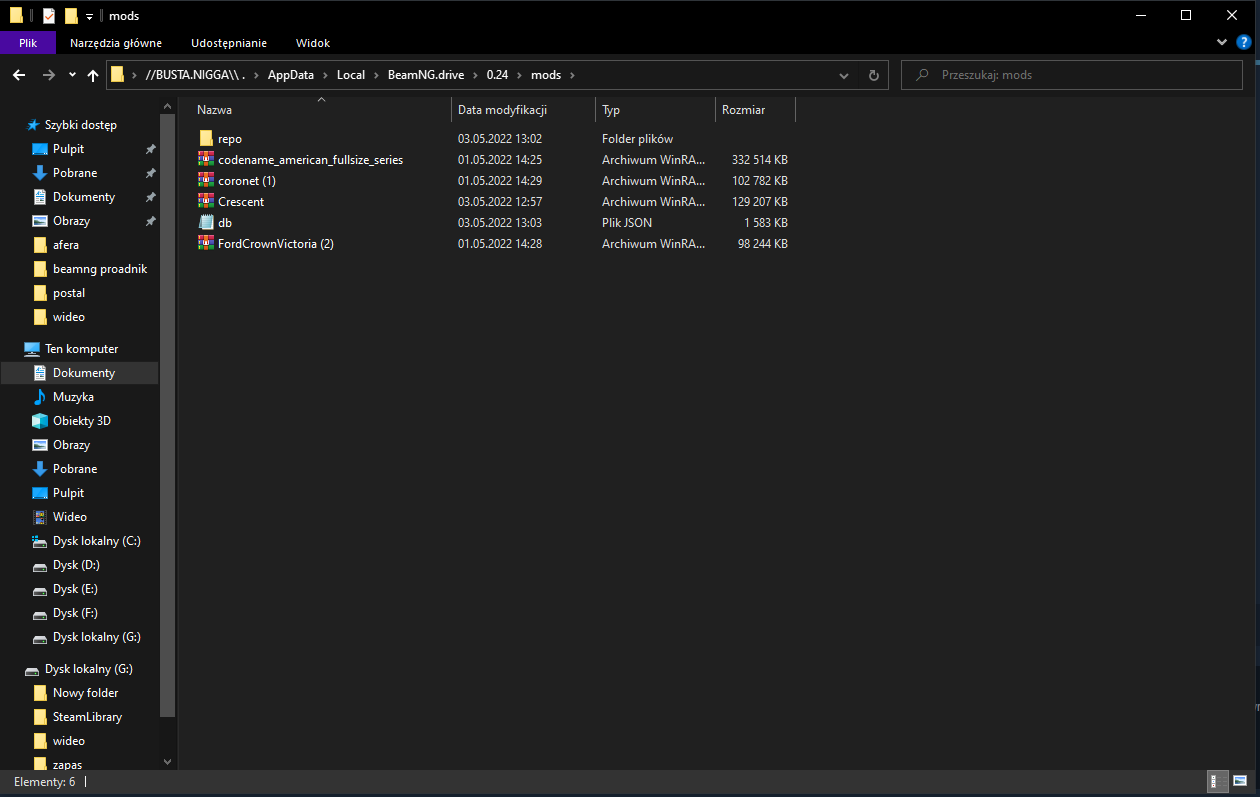Select Szybki dostęp in navigation pane
This screenshot has width=1260, height=797.
(81, 125)
